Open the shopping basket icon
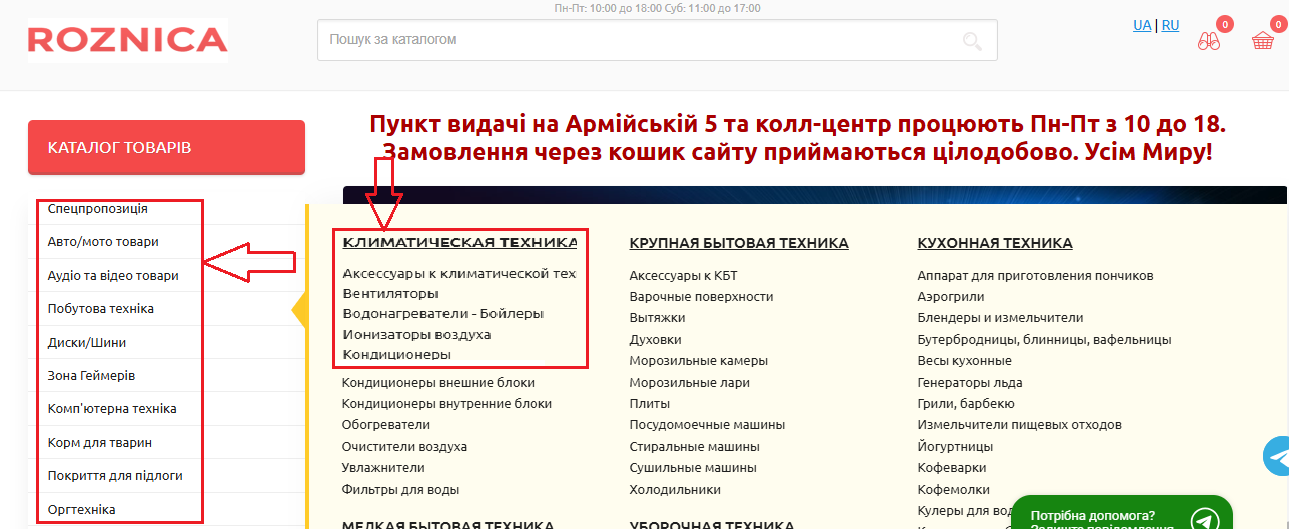This screenshot has width=1289, height=529. click(x=1263, y=41)
